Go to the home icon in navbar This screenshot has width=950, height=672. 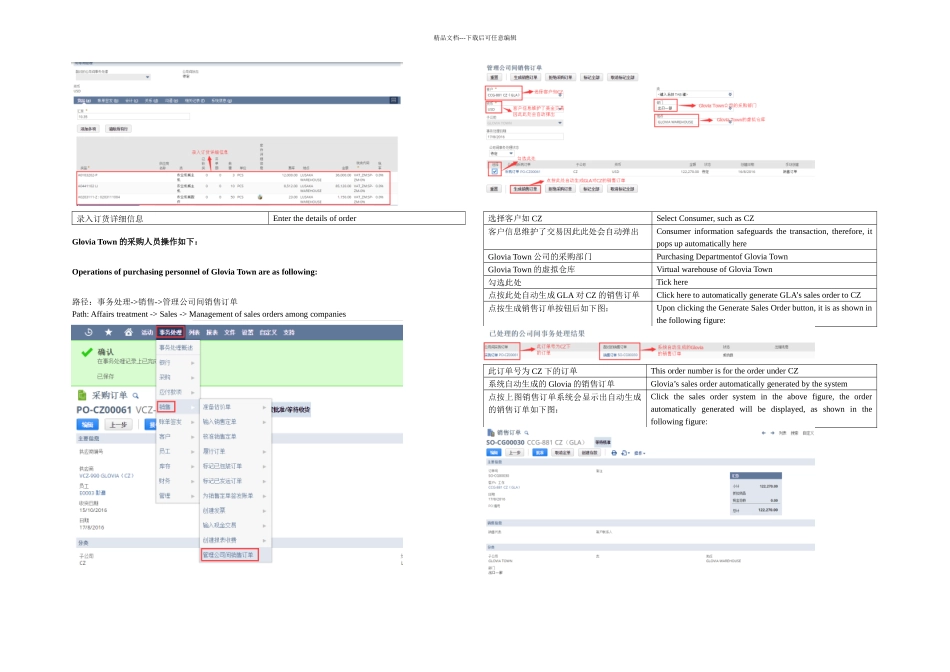(x=128, y=332)
